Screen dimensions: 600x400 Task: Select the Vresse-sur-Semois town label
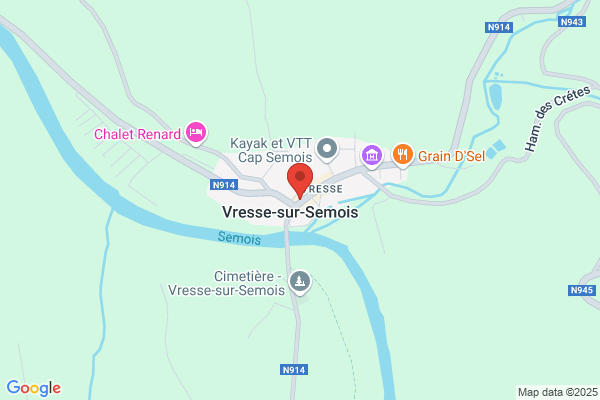point(290,212)
